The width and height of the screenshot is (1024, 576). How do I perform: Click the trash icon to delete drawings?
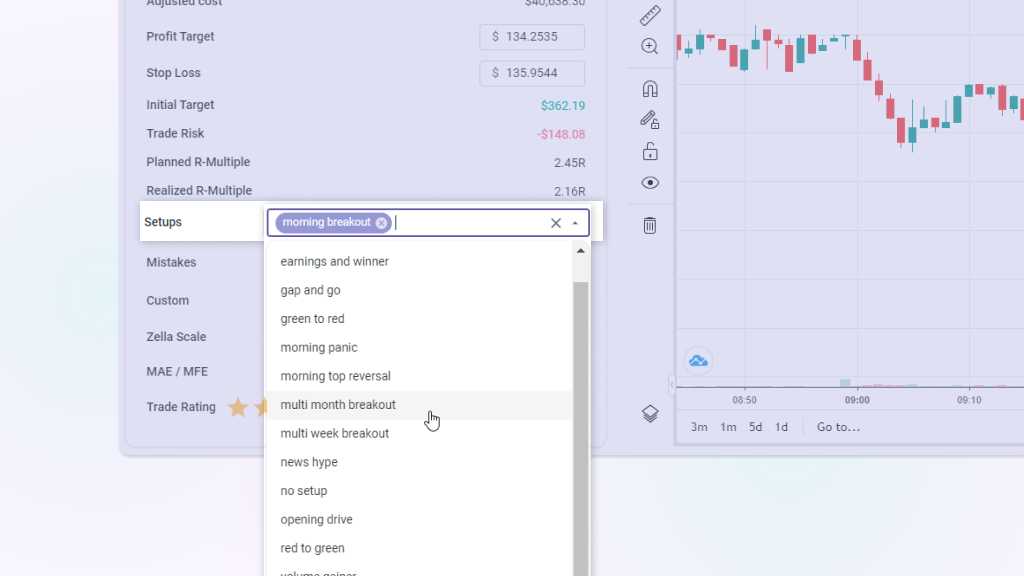pyautogui.click(x=650, y=225)
